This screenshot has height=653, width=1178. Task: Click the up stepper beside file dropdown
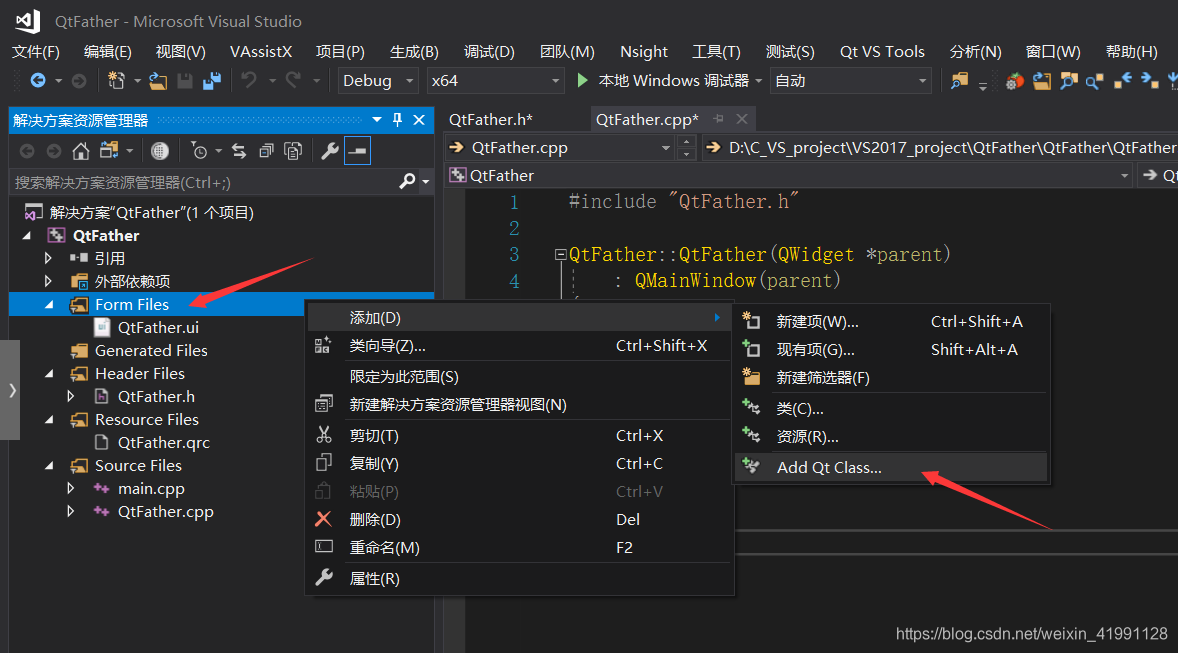(686, 142)
